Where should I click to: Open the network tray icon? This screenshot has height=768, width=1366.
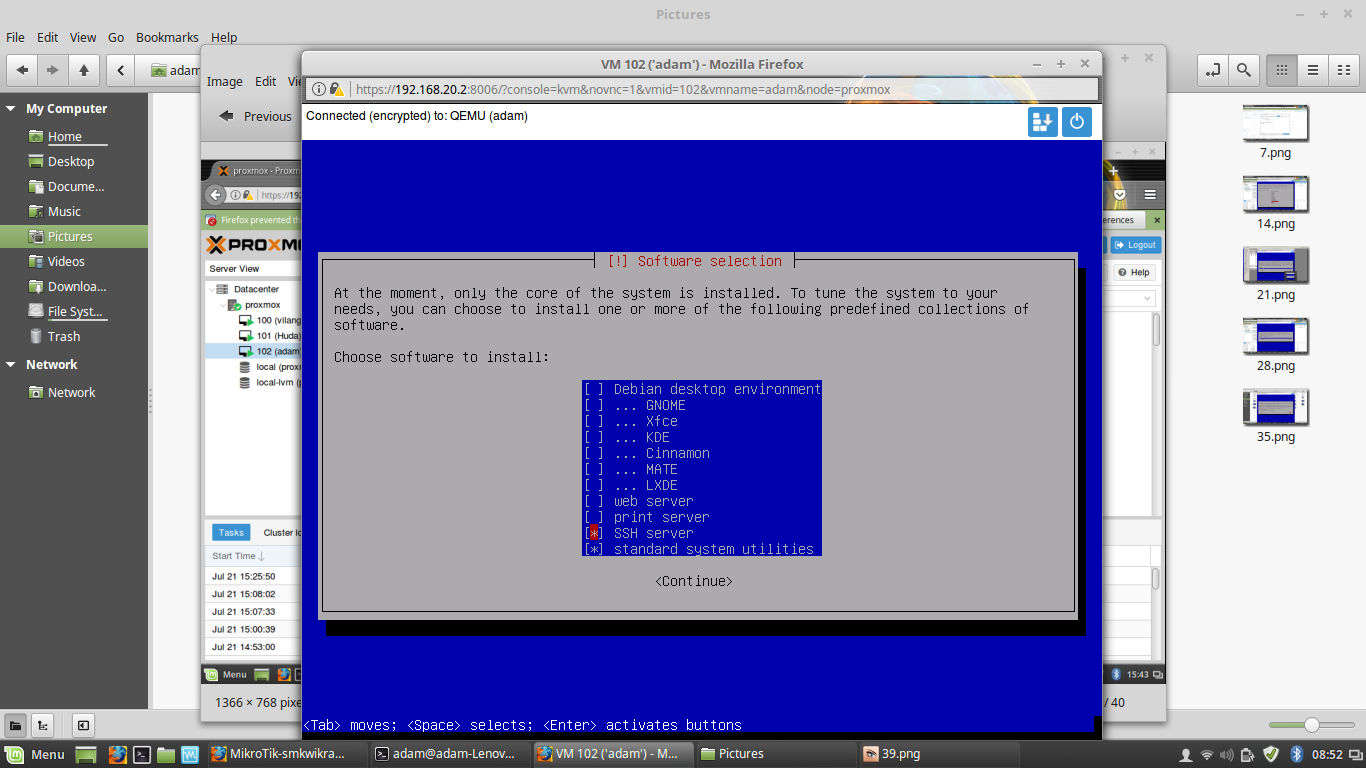(1207, 754)
